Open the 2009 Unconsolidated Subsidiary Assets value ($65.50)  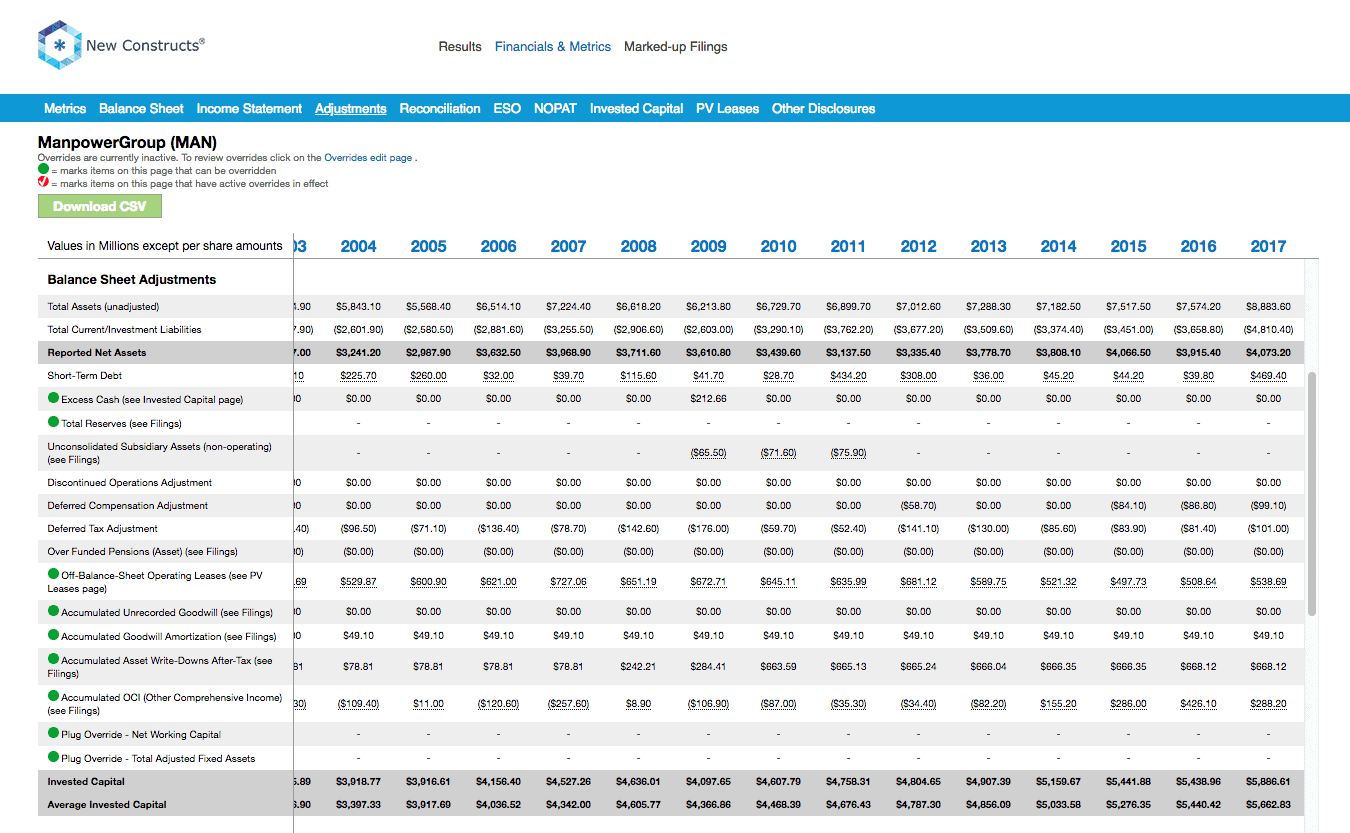click(x=708, y=453)
